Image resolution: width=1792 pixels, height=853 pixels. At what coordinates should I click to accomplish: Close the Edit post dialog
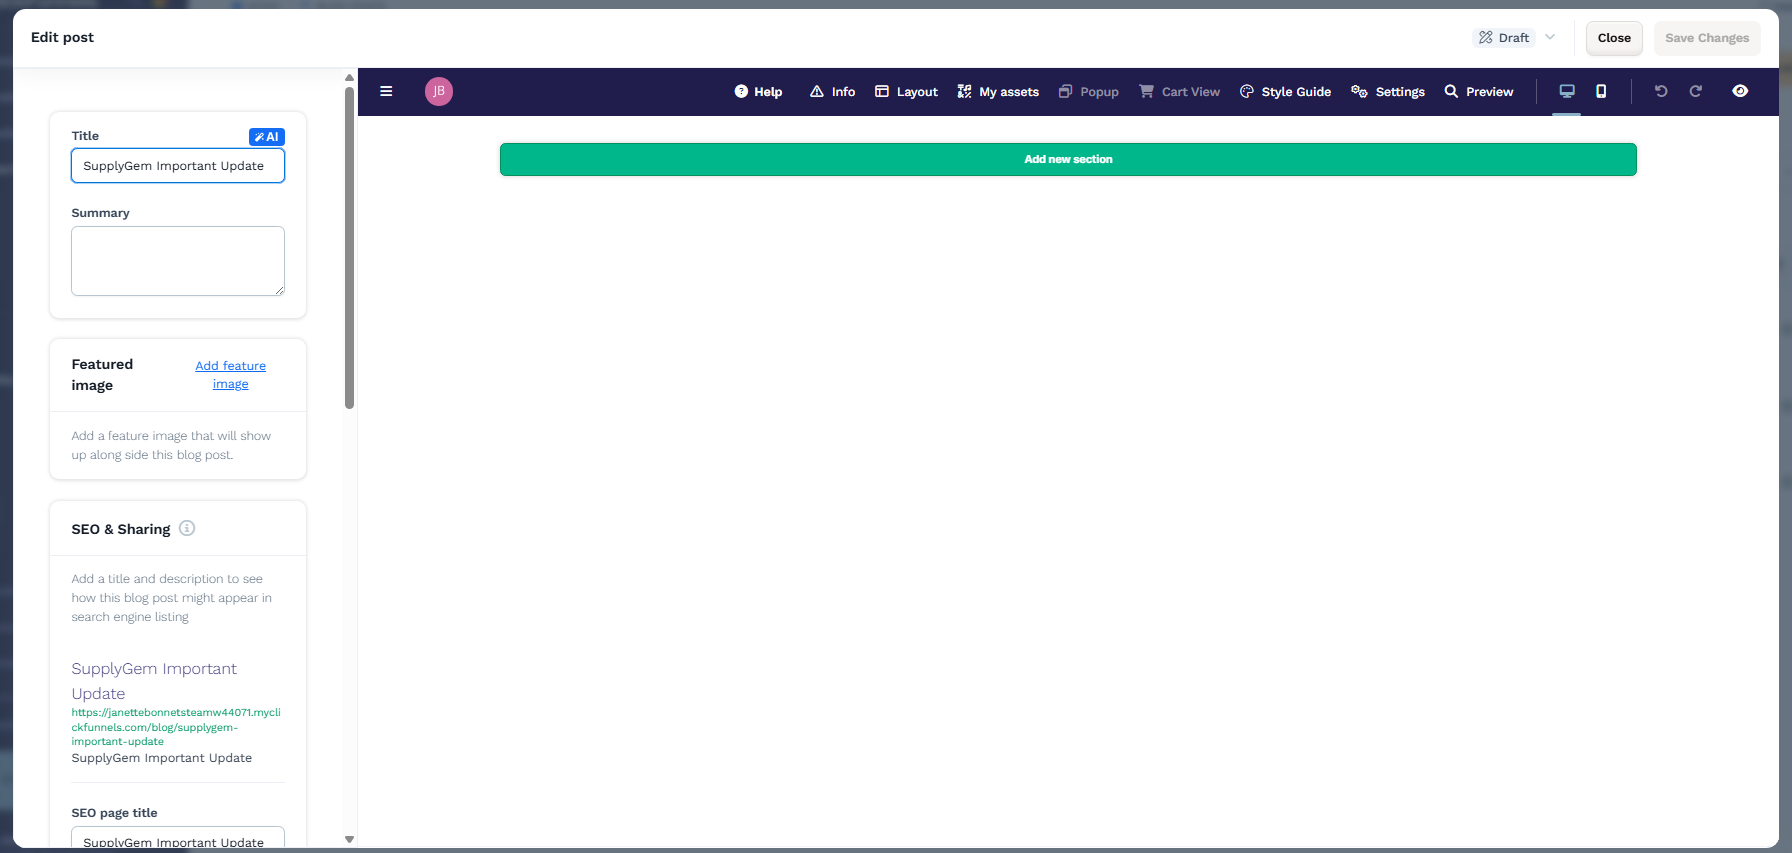tap(1614, 38)
